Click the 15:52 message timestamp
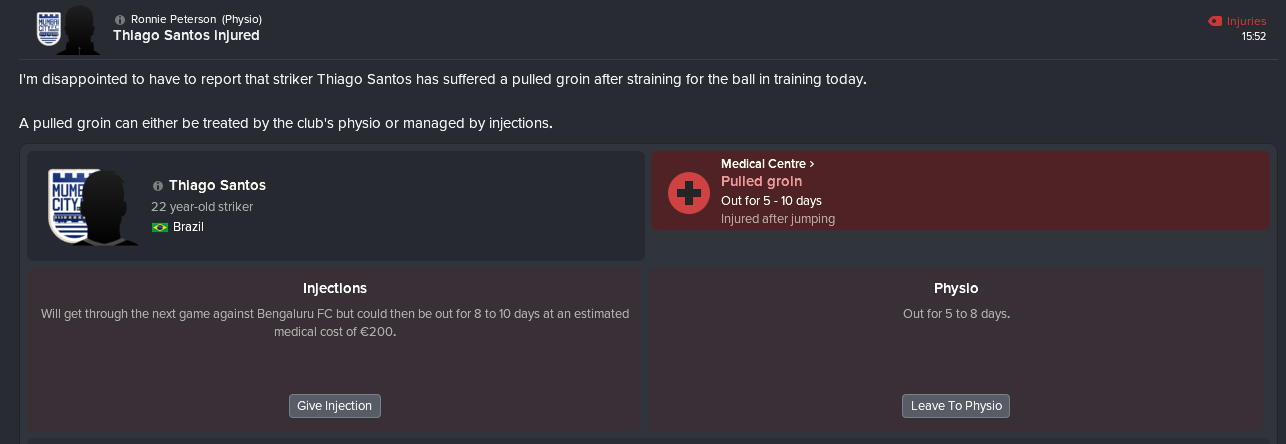 point(1254,36)
